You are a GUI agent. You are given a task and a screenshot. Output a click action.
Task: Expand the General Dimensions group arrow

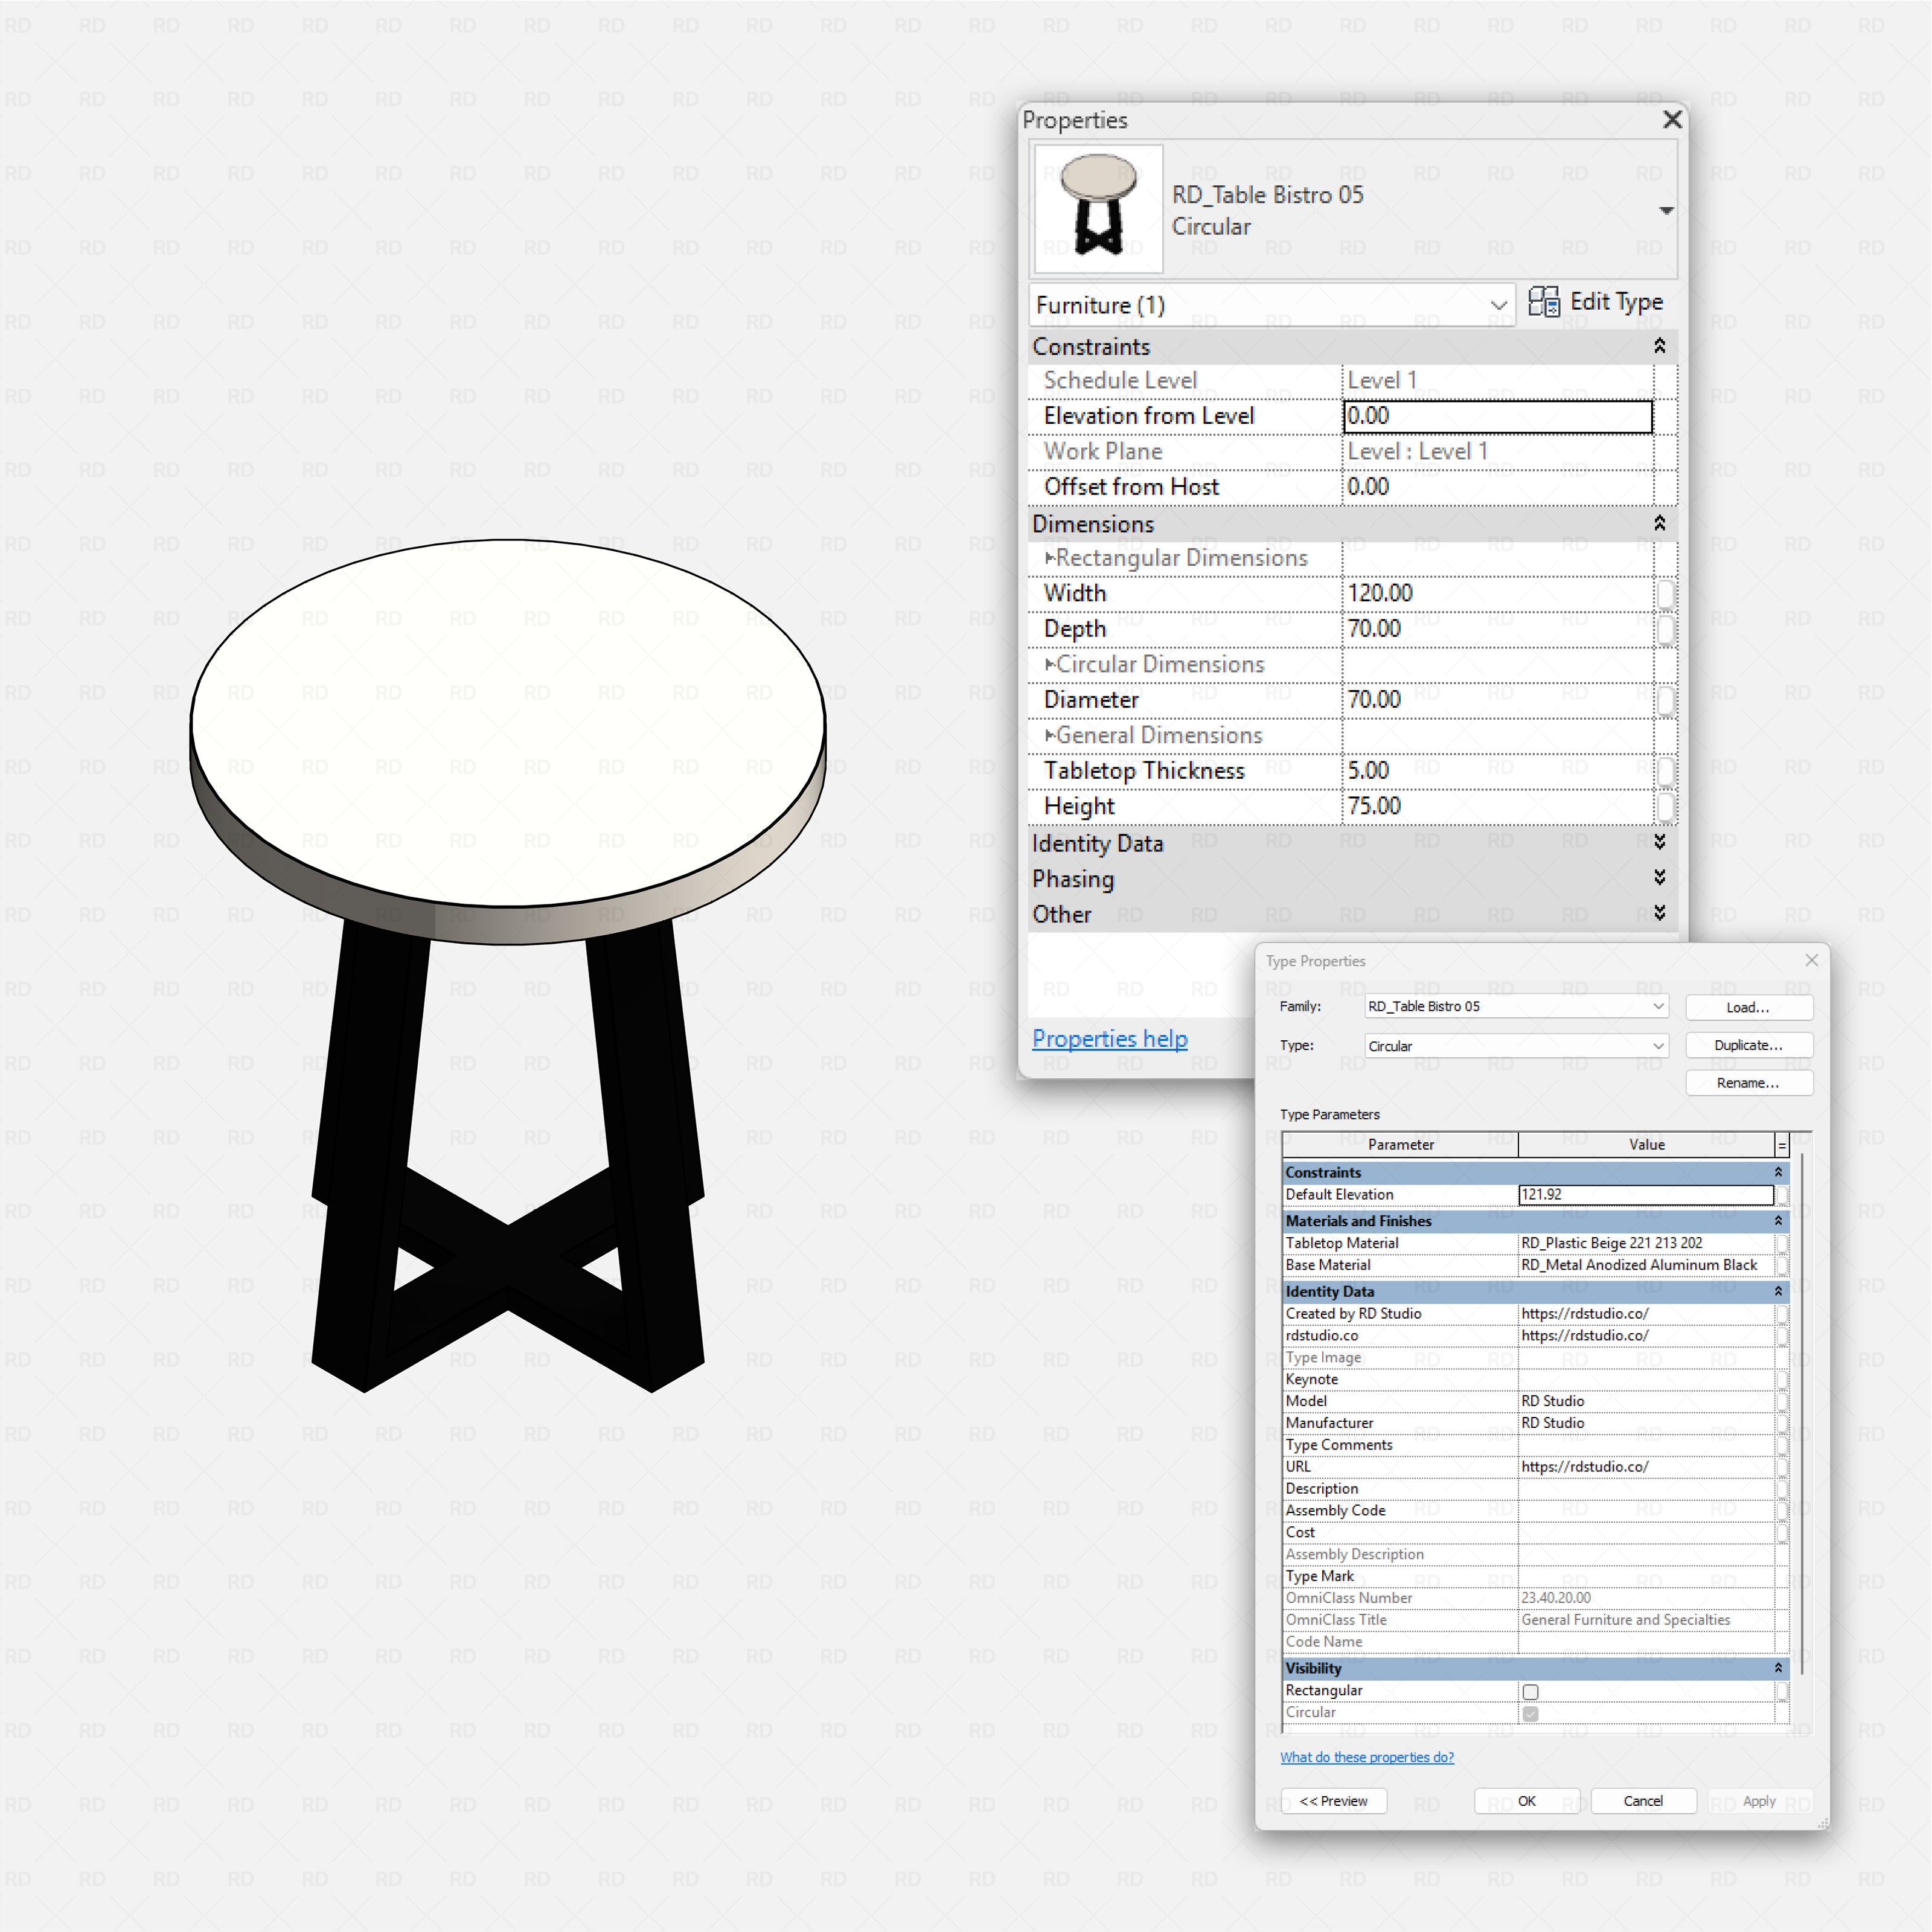1050,735
